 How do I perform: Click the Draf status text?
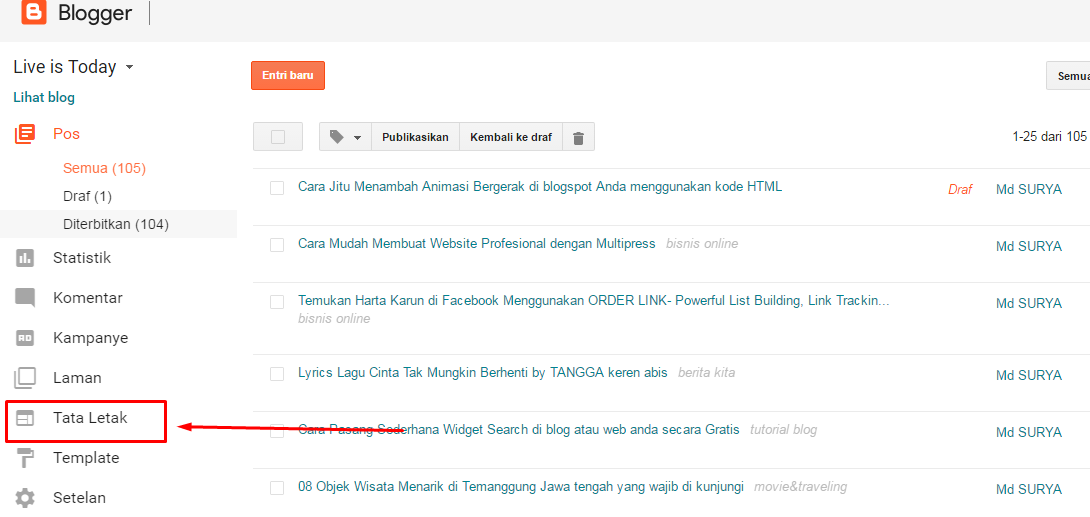960,189
